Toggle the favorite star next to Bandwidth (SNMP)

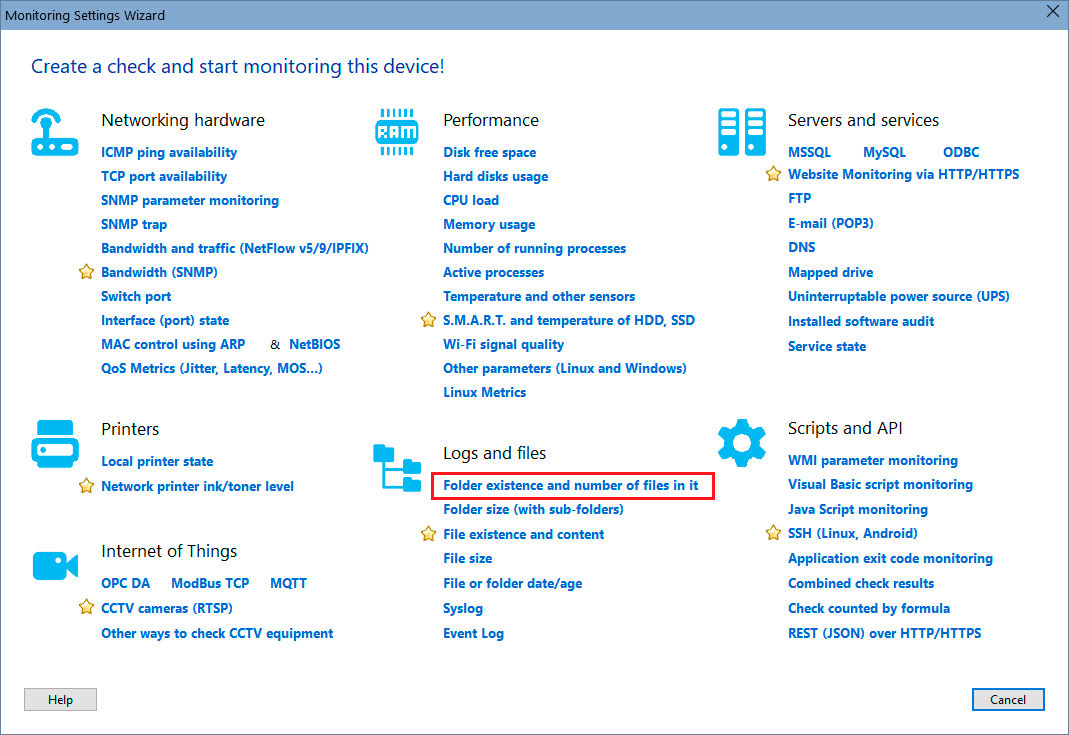point(86,272)
